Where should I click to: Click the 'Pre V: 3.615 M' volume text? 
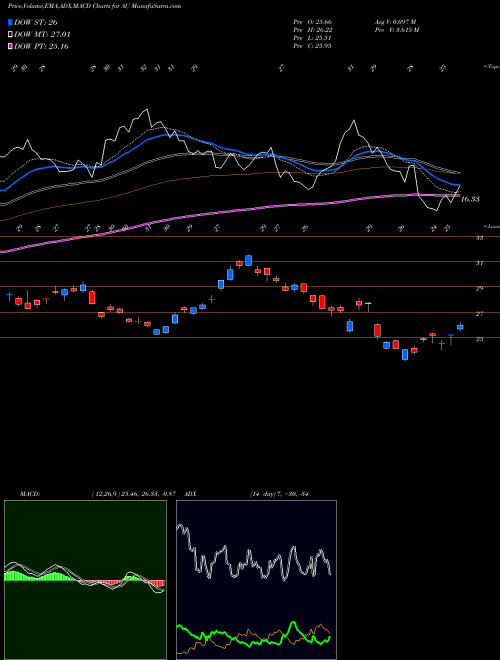click(x=396, y=30)
